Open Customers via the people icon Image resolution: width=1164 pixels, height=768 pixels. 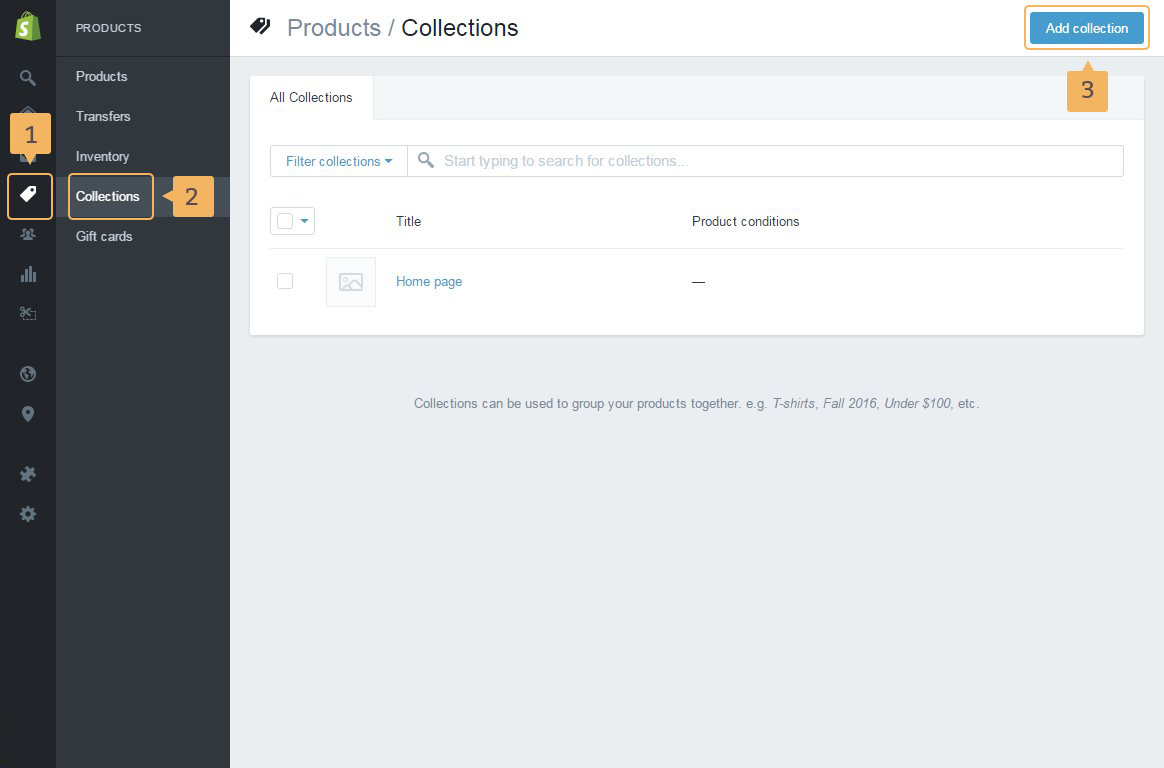tap(28, 234)
